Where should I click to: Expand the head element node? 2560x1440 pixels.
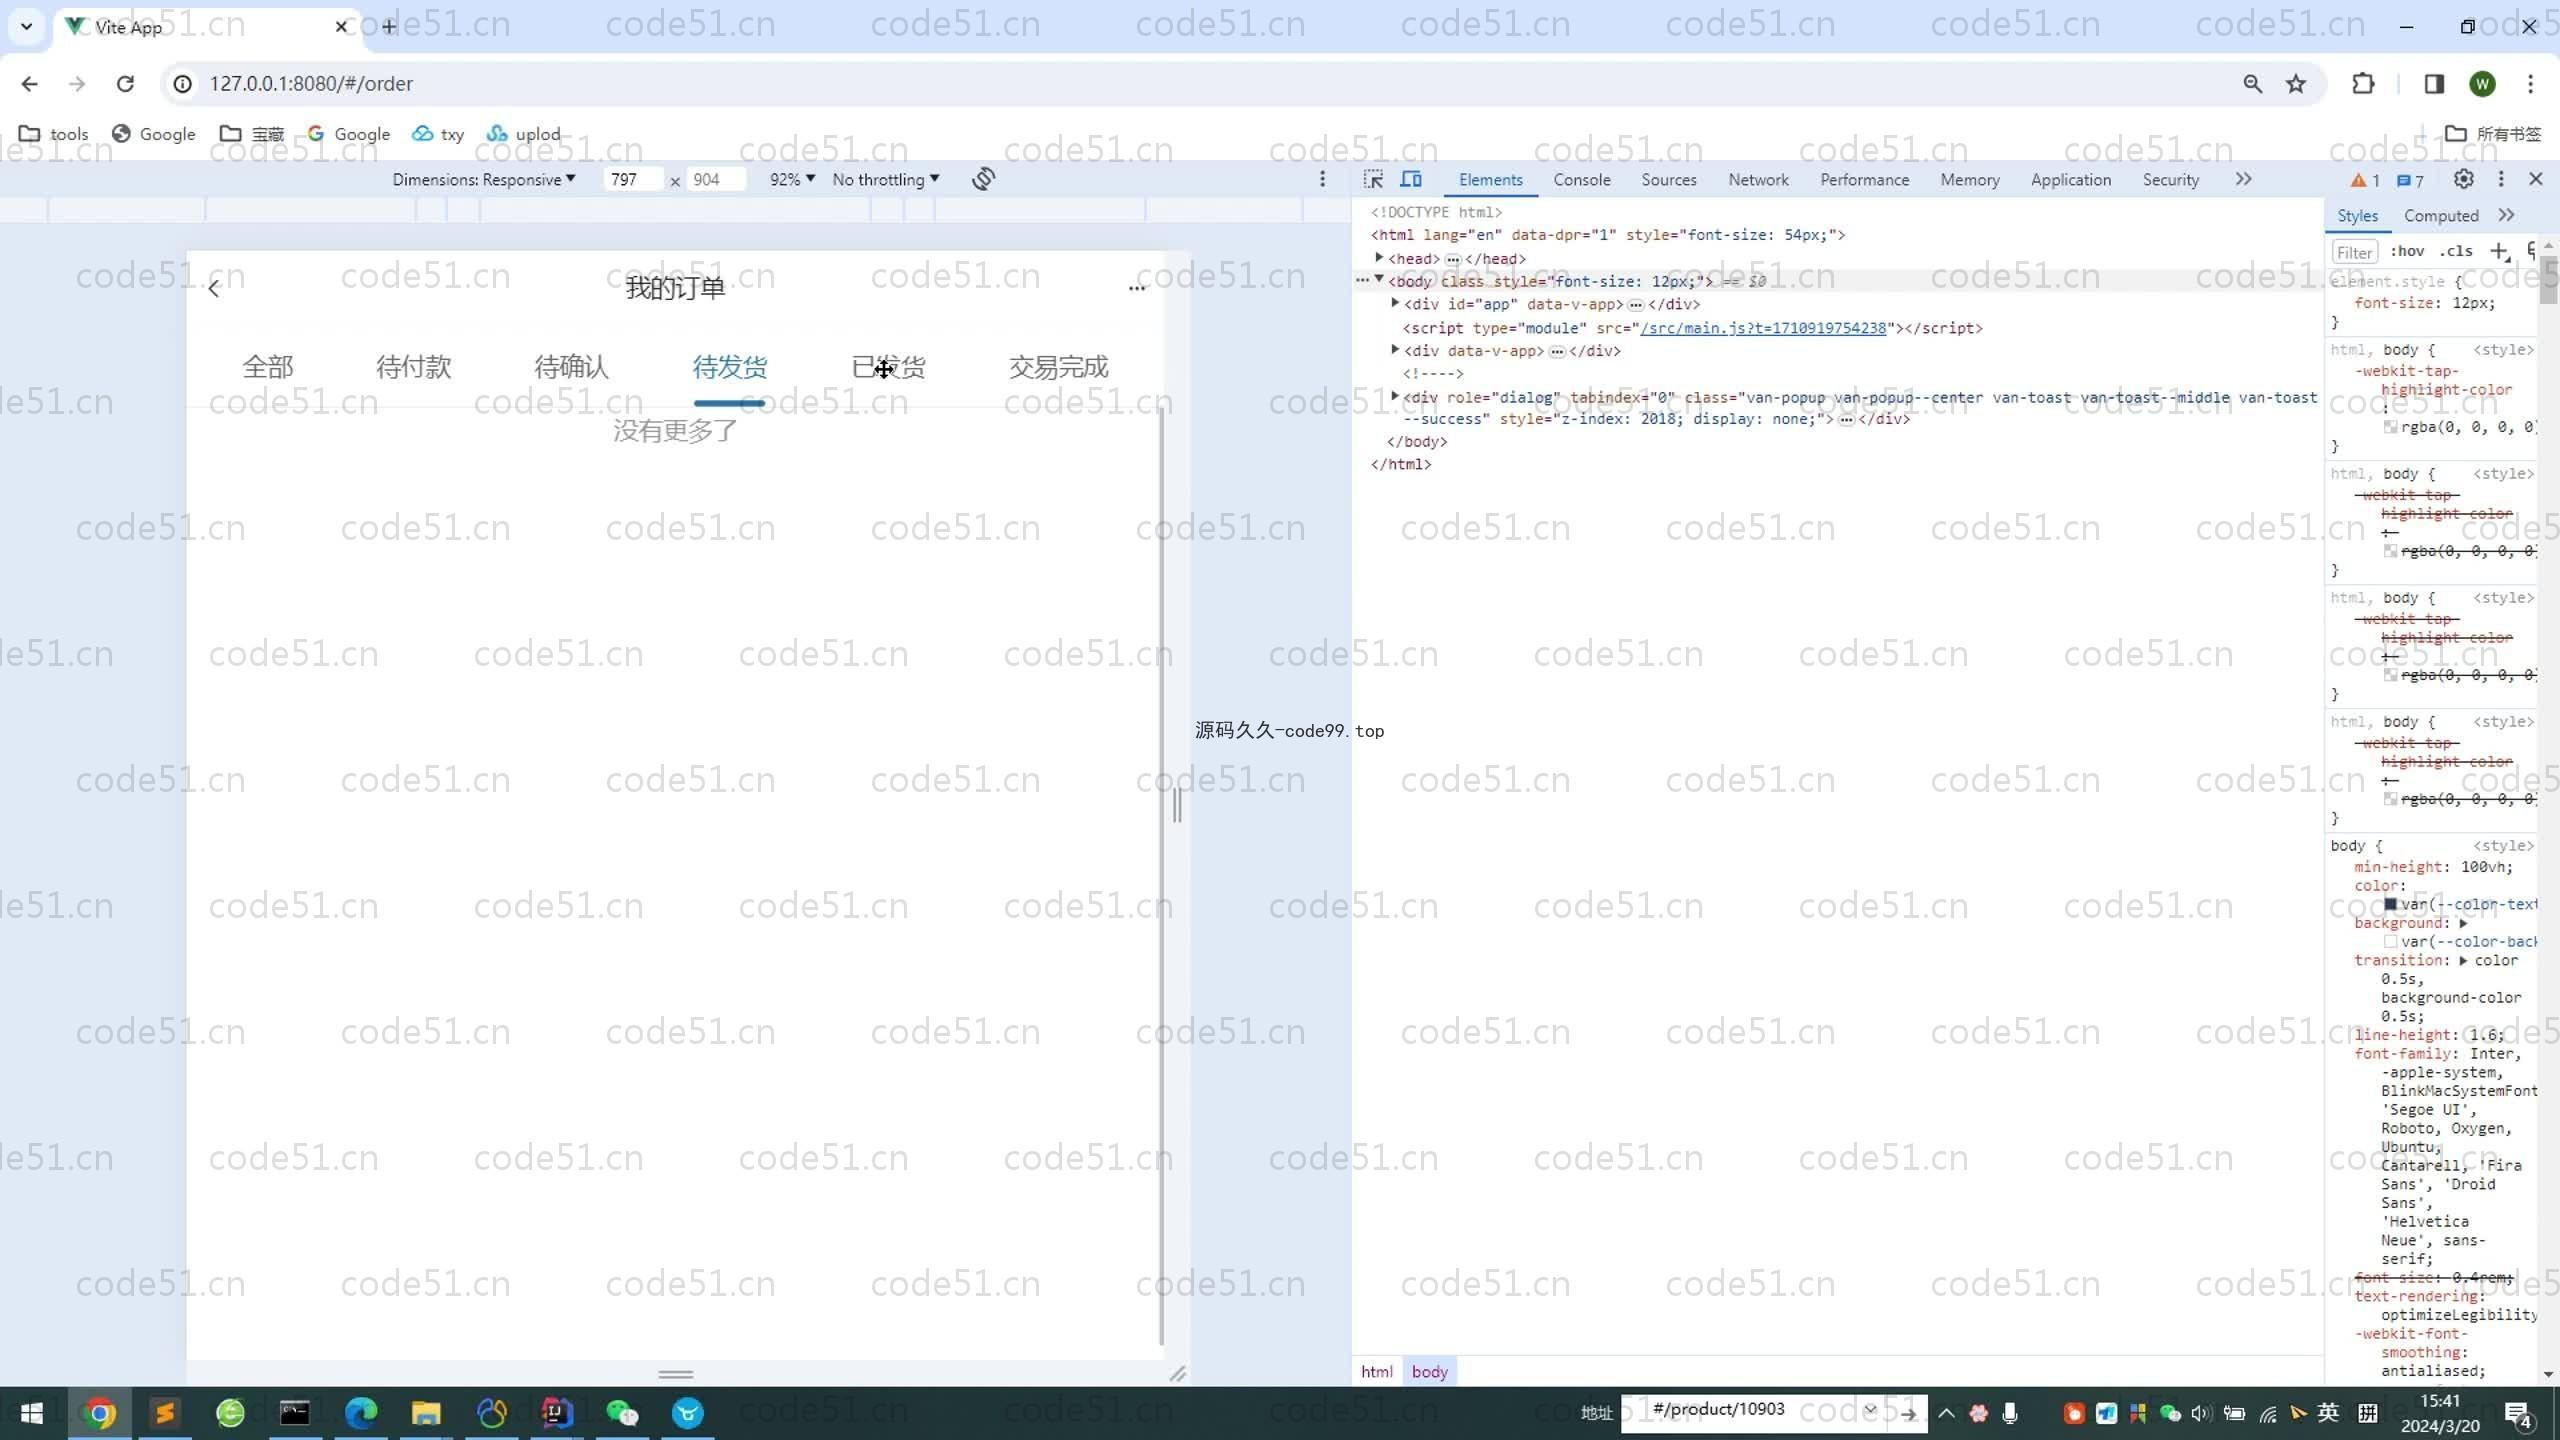coord(1379,258)
